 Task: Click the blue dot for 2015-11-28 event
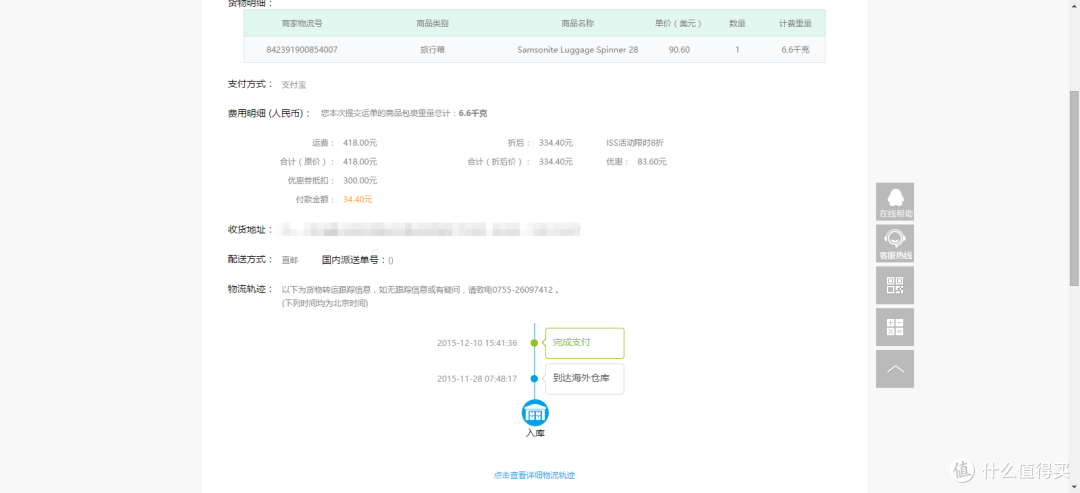534,379
